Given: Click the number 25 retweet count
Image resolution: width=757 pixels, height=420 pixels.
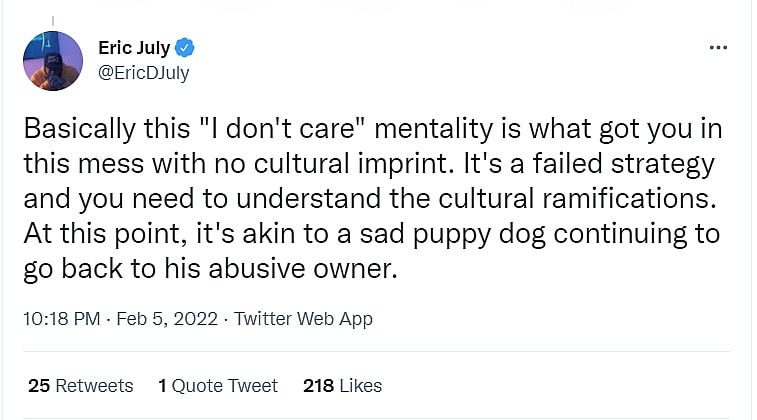Looking at the screenshot, I should point(39,385).
